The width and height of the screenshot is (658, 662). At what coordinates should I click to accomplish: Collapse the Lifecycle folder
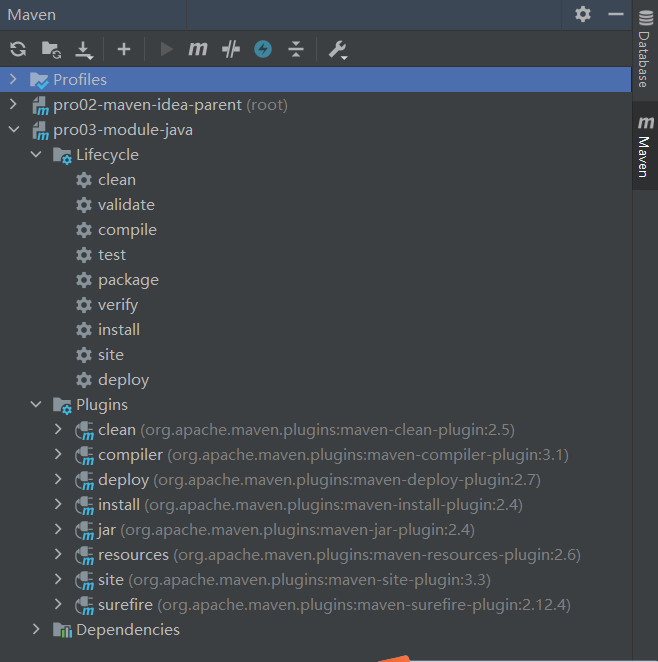click(36, 154)
